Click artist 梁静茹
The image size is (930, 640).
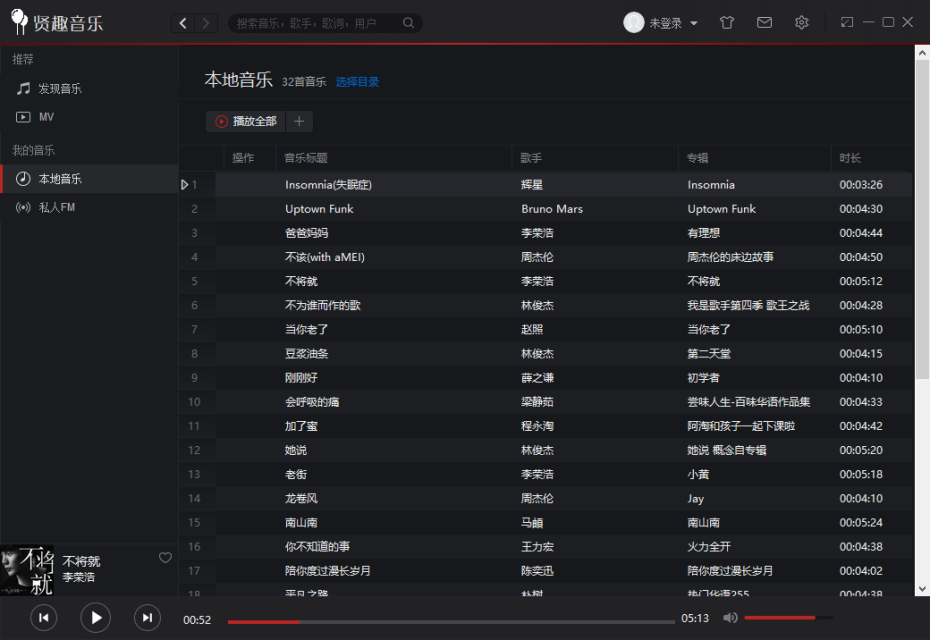coord(537,402)
